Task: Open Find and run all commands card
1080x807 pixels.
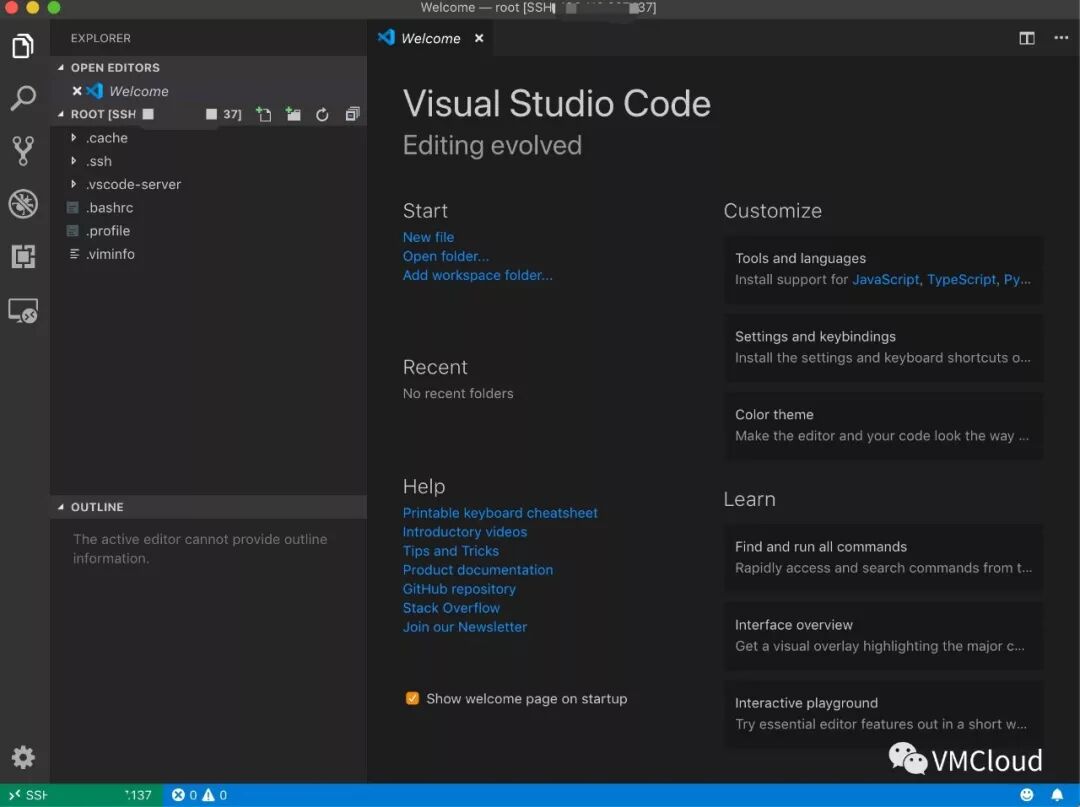Action: pyautogui.click(x=883, y=558)
